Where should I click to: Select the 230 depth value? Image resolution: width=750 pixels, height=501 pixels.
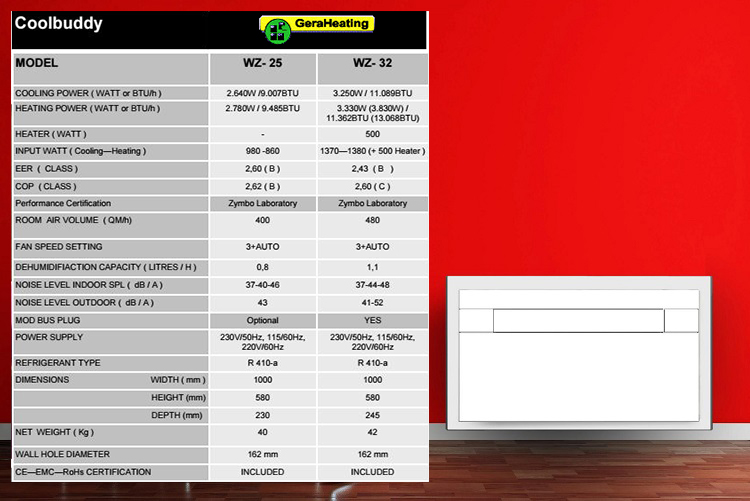[x=263, y=415]
